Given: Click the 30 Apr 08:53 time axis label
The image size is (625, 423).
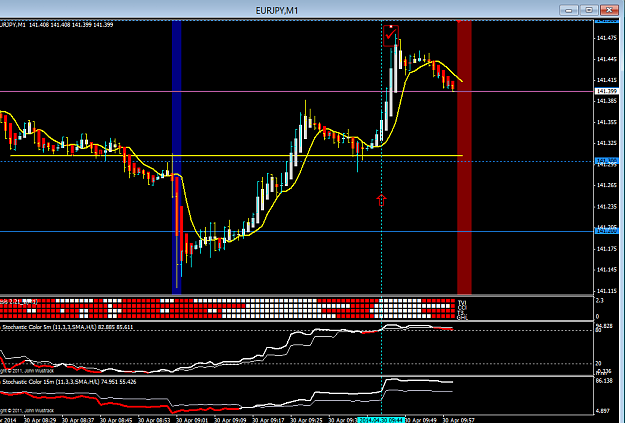Looking at the screenshot, I should (154, 420).
